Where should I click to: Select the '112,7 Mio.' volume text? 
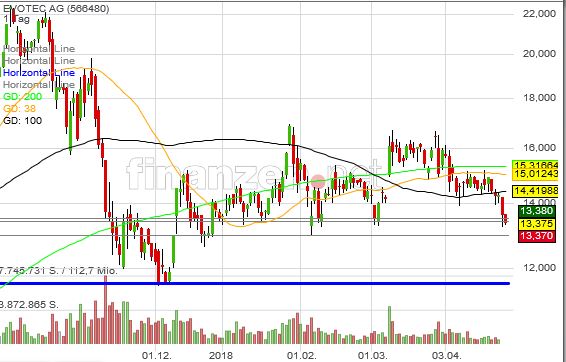pyautogui.click(x=92, y=271)
